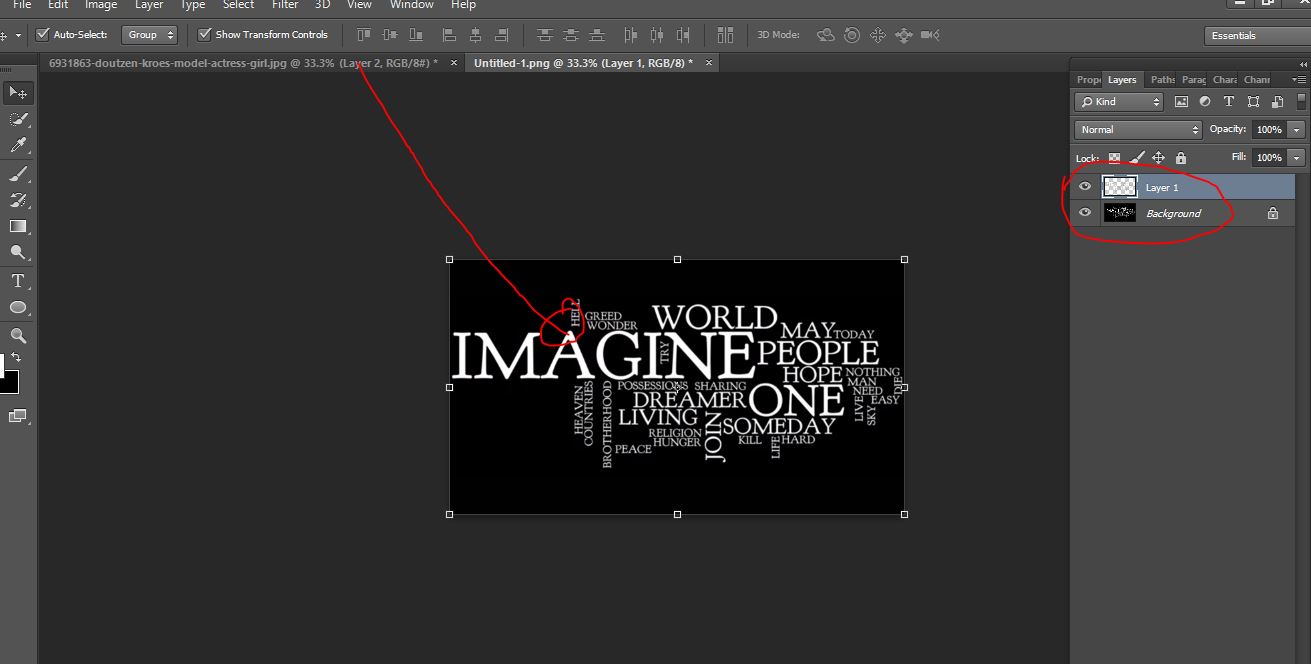Screen dimensions: 1311x664
Task: Enable Auto-Select checkbox
Action: 42,34
